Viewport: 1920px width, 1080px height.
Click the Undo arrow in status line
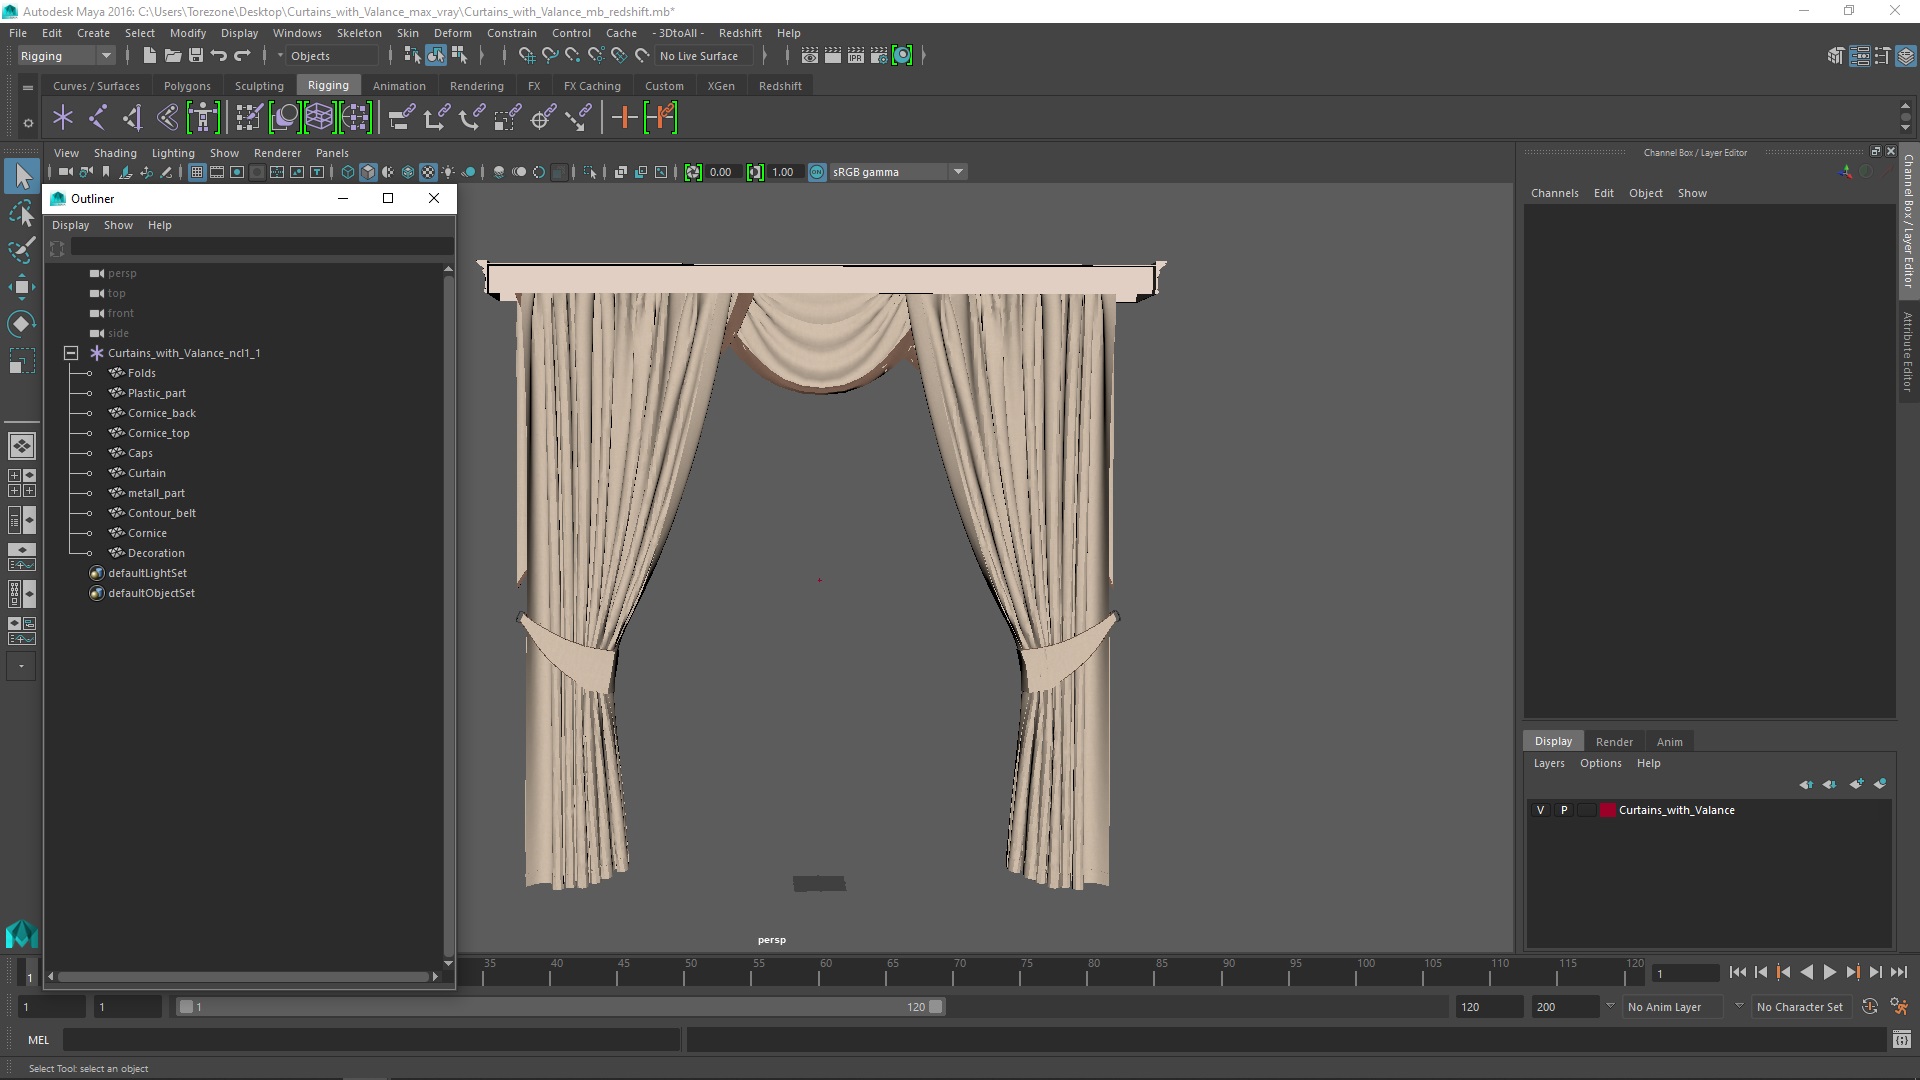[219, 56]
